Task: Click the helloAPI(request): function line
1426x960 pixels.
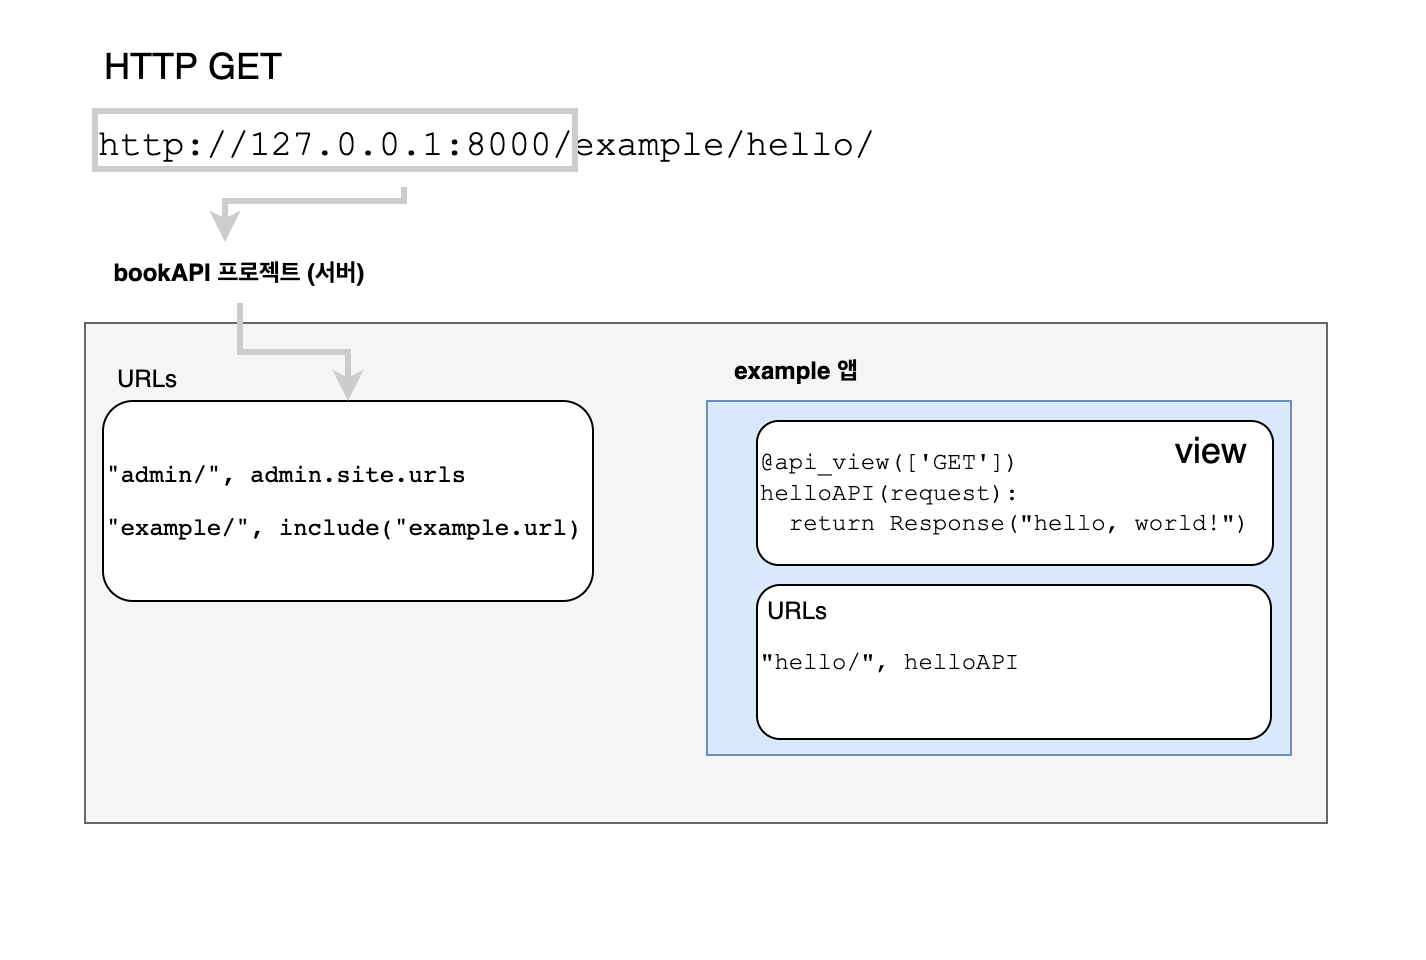Action: tap(888, 493)
